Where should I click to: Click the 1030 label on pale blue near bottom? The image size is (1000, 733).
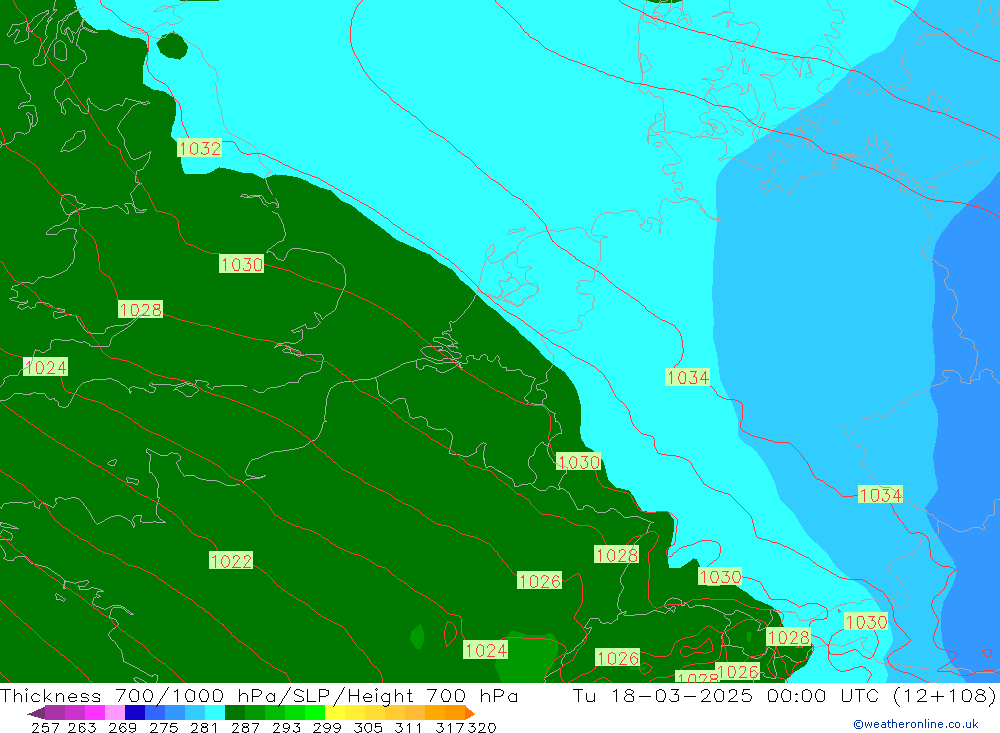click(866, 621)
